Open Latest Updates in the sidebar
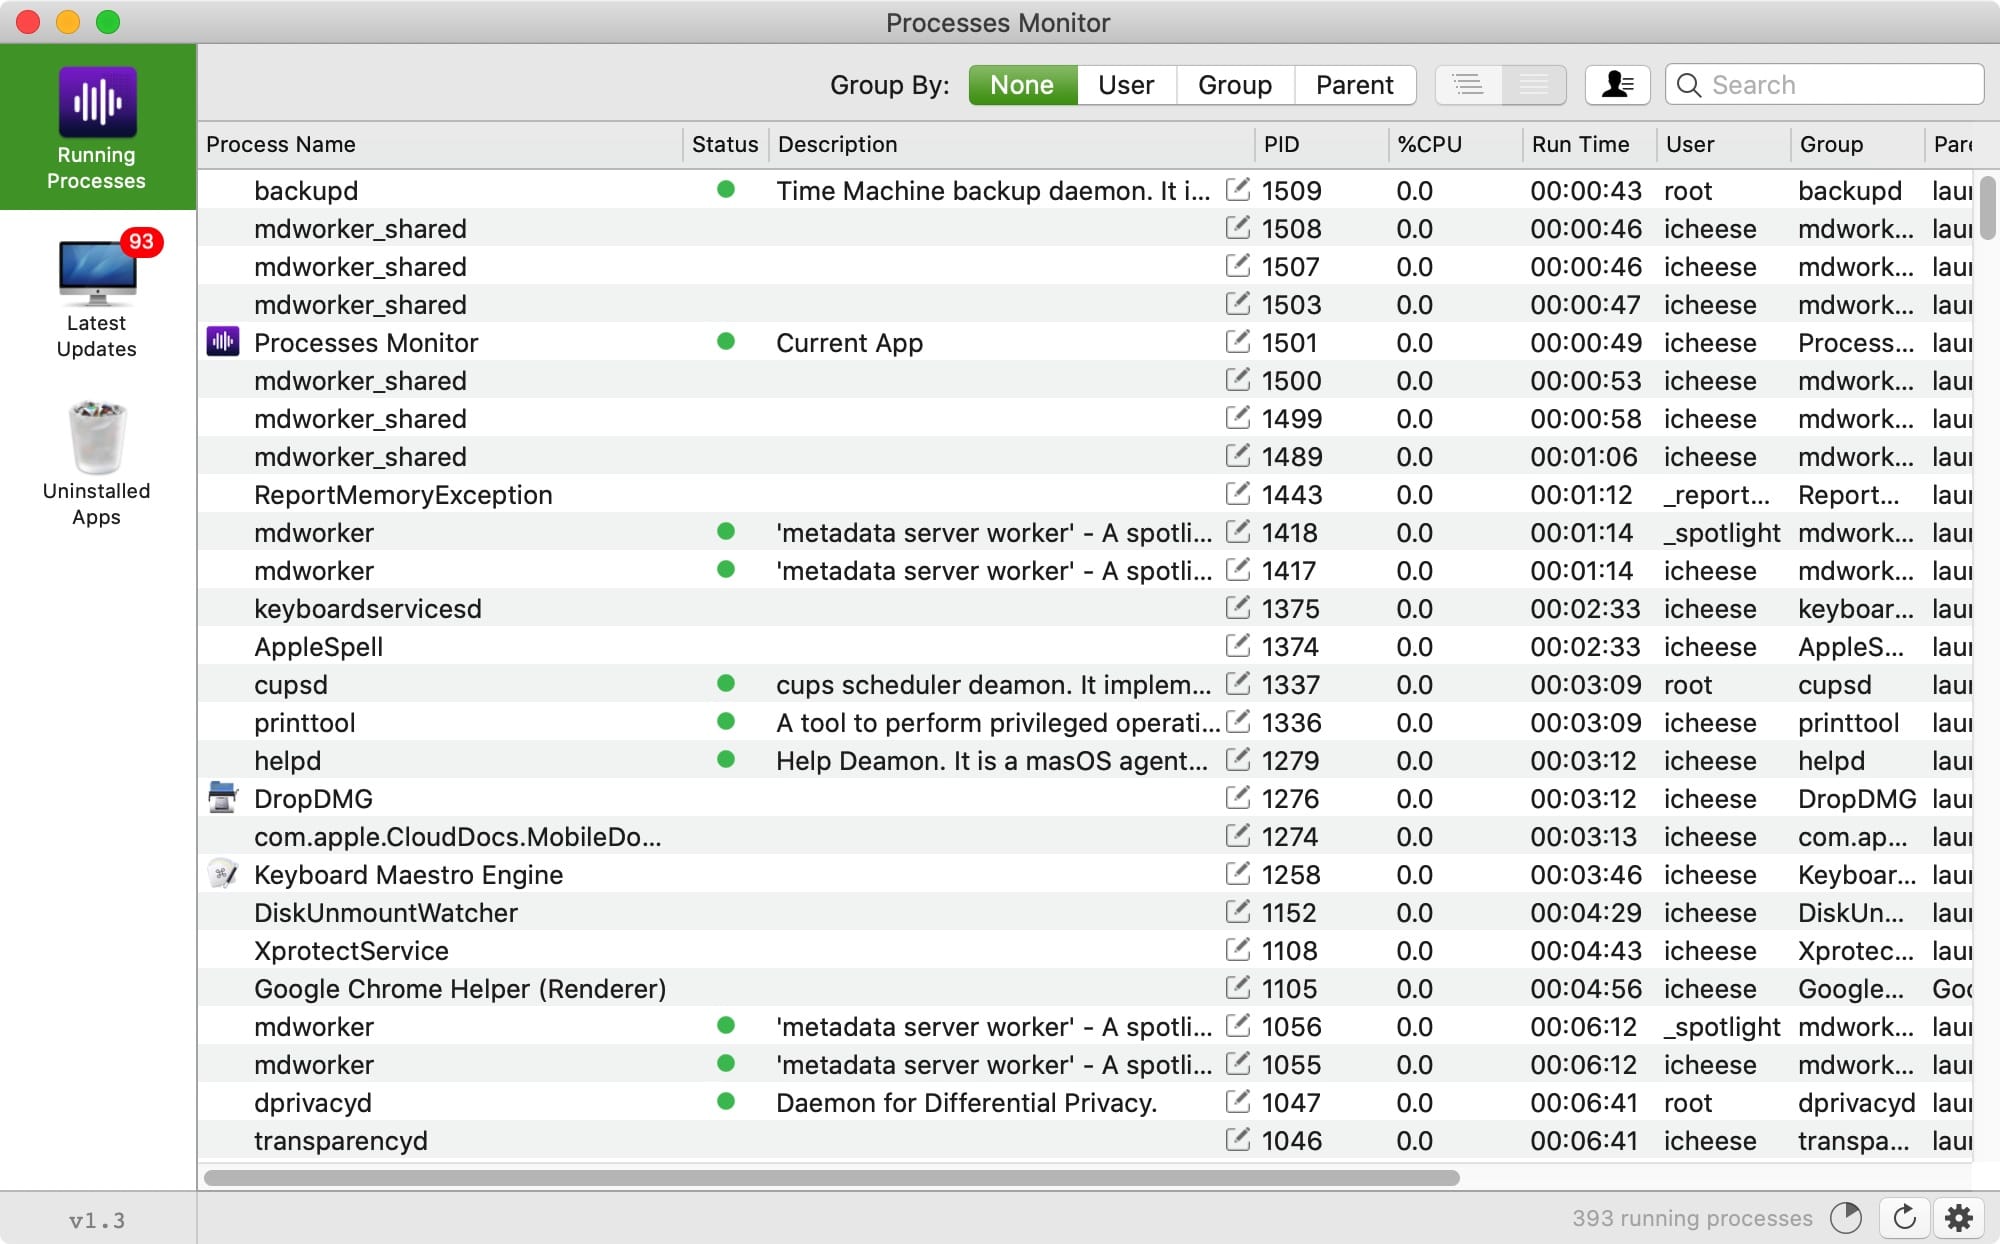This screenshot has width=2000, height=1244. tap(97, 298)
